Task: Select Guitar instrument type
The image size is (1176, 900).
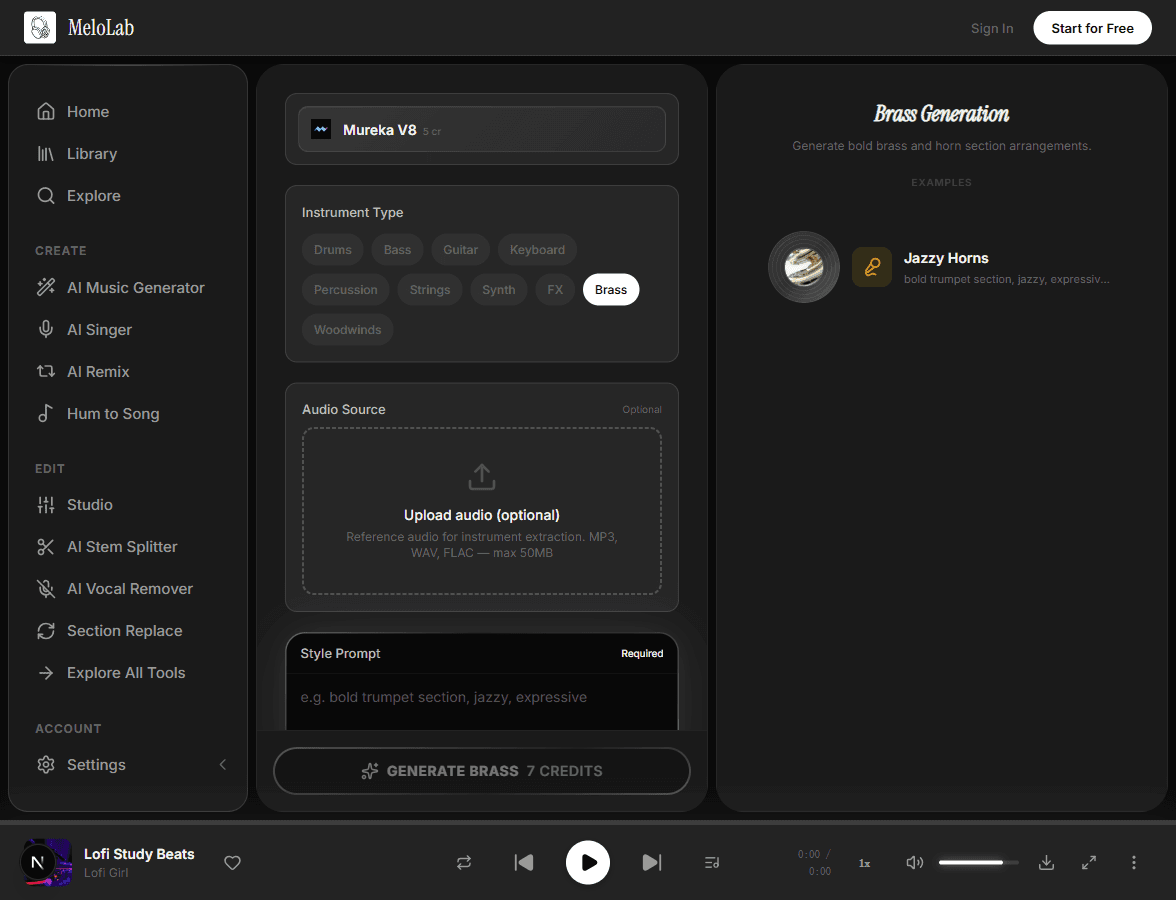Action: tap(460, 250)
